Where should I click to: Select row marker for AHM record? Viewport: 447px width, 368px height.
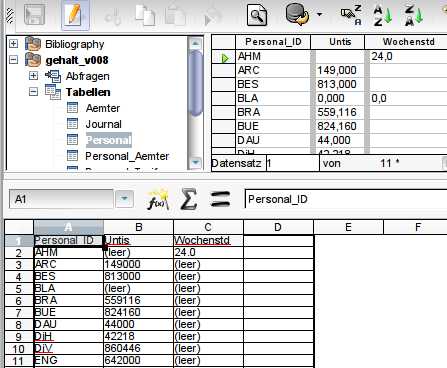tap(224, 57)
